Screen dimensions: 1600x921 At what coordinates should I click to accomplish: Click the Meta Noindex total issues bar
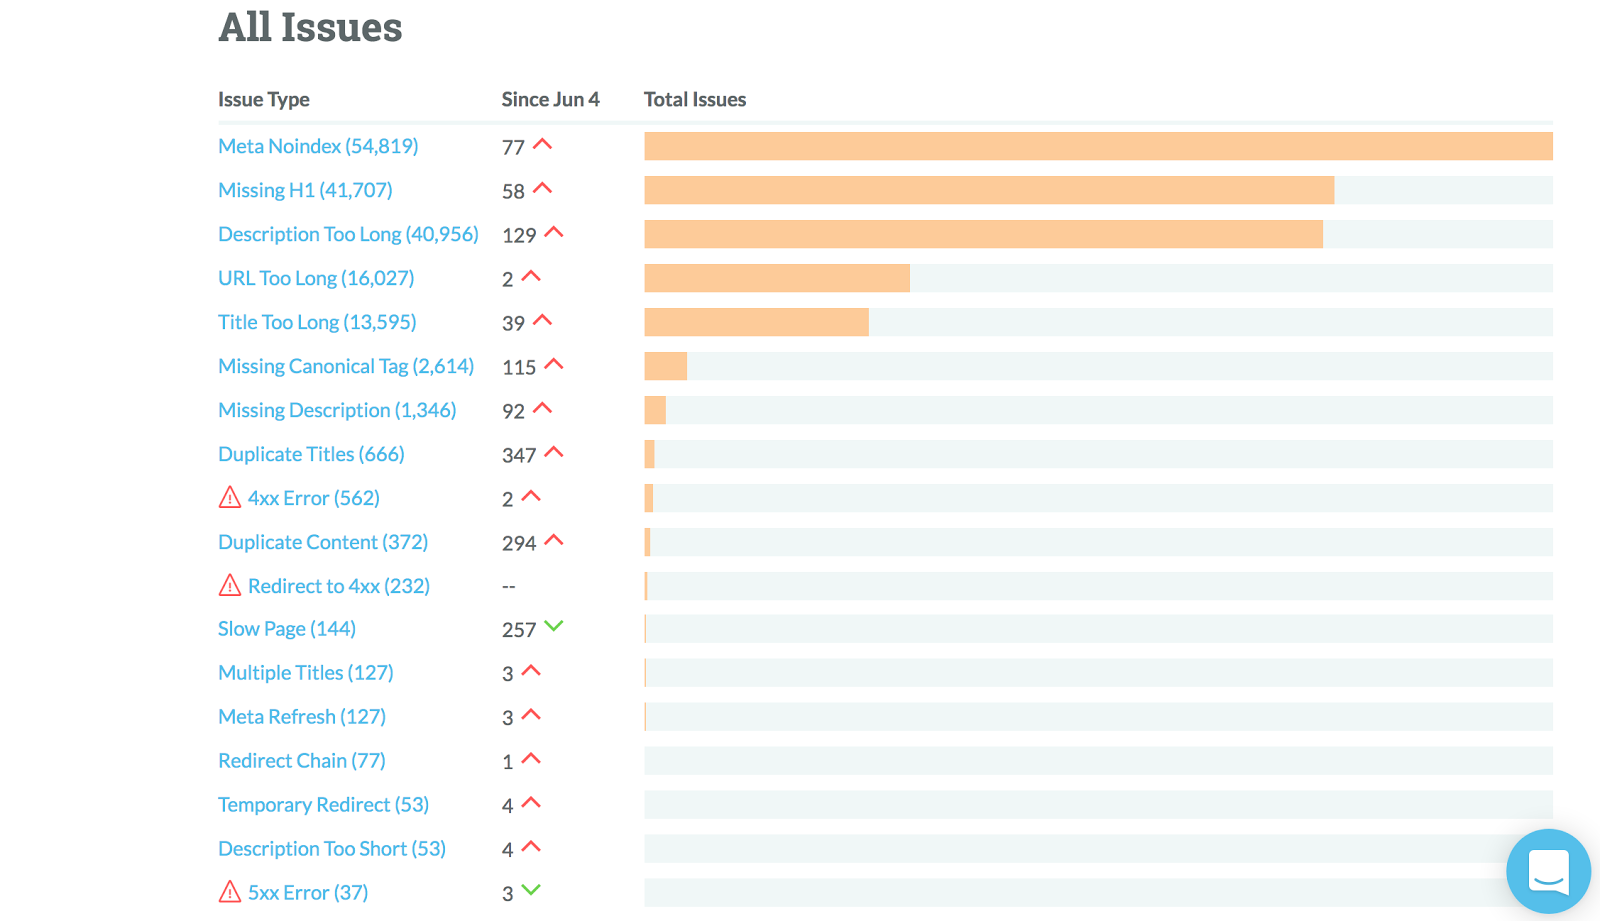pos(1098,146)
